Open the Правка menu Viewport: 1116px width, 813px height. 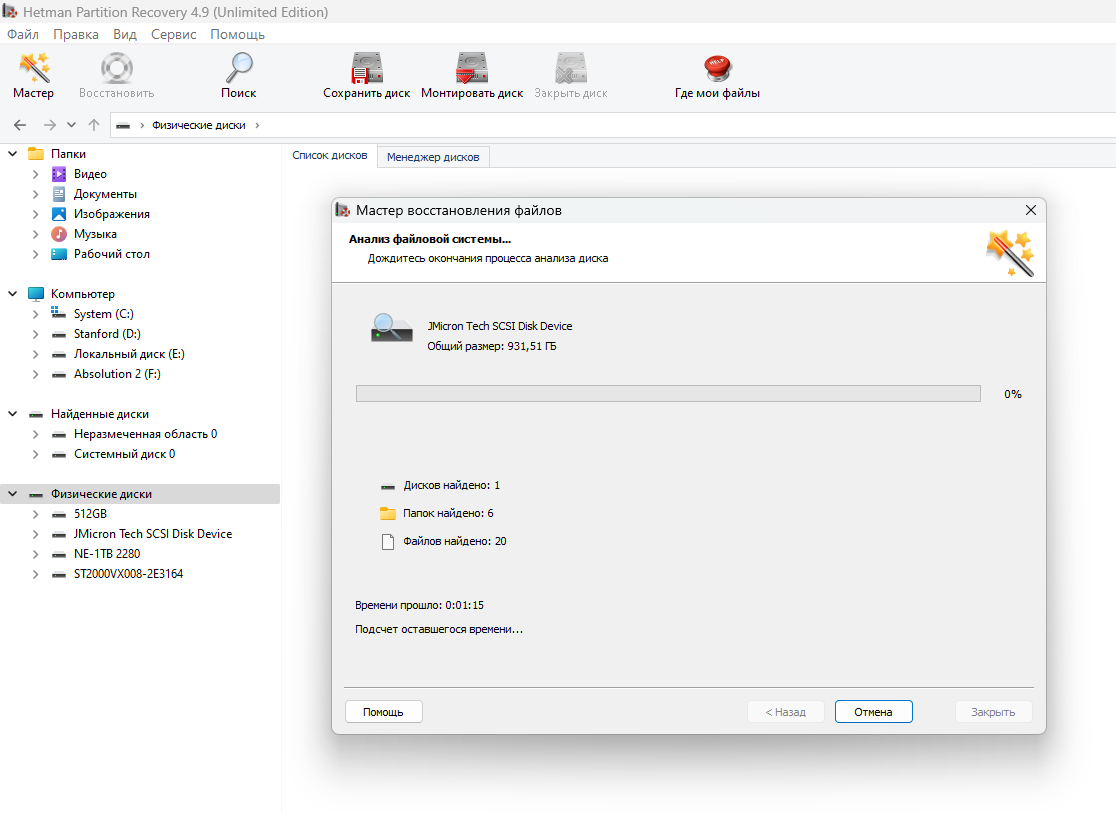75,34
